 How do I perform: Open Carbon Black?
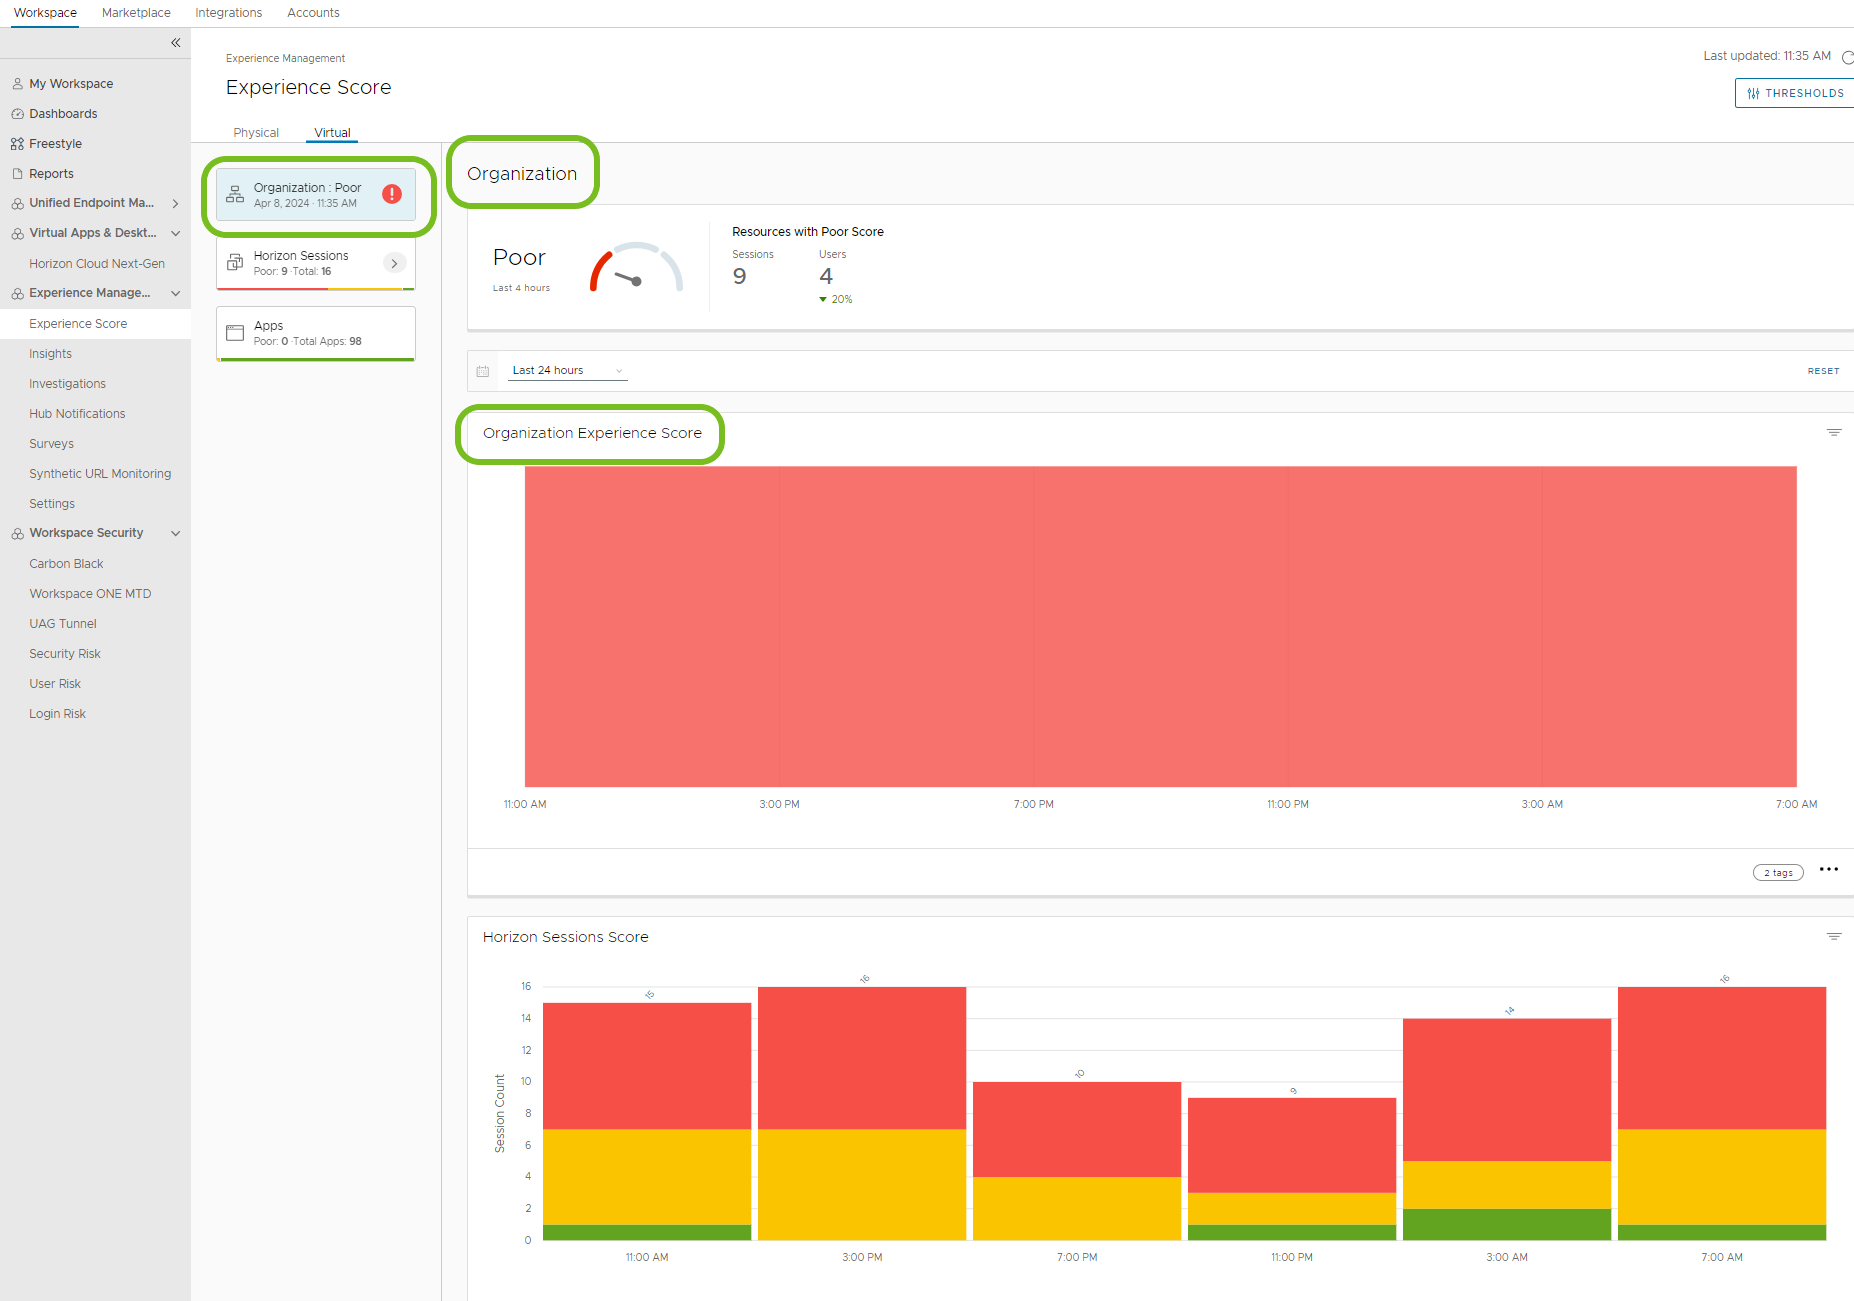[66, 564]
